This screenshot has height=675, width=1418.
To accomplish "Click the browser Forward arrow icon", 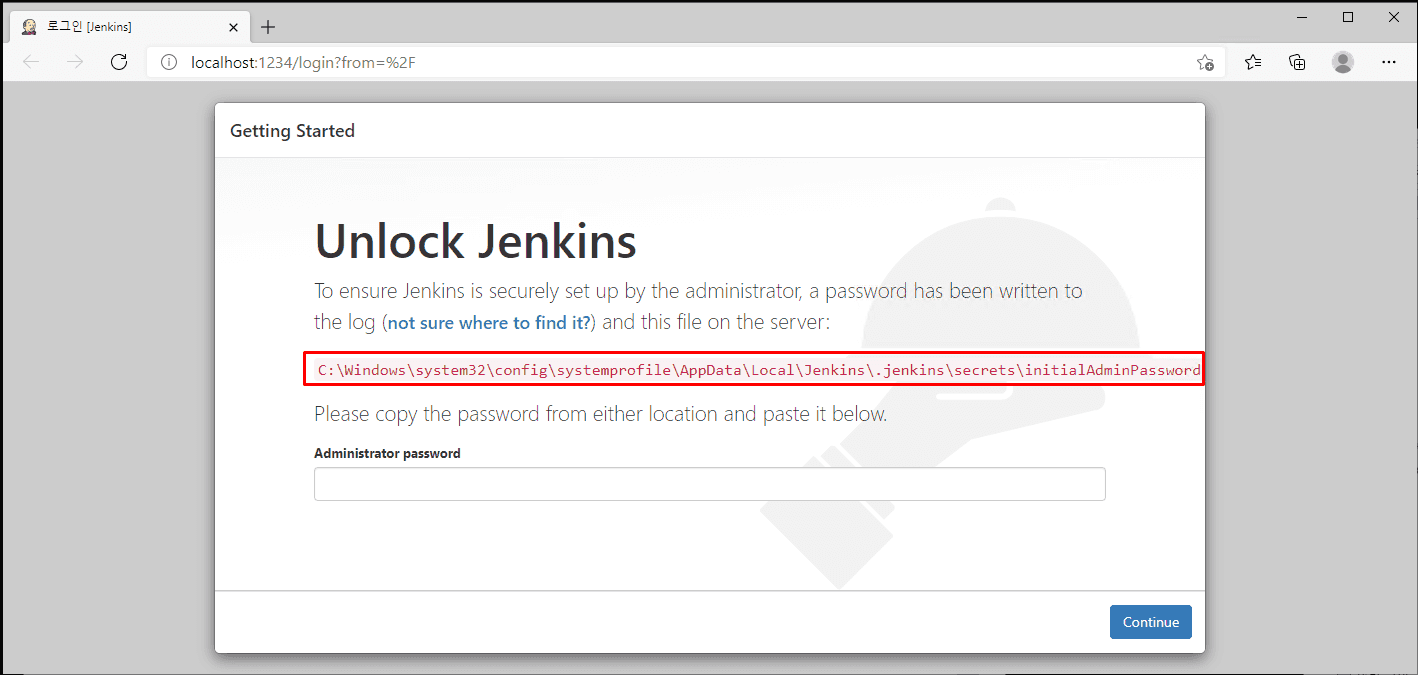I will pos(75,62).
